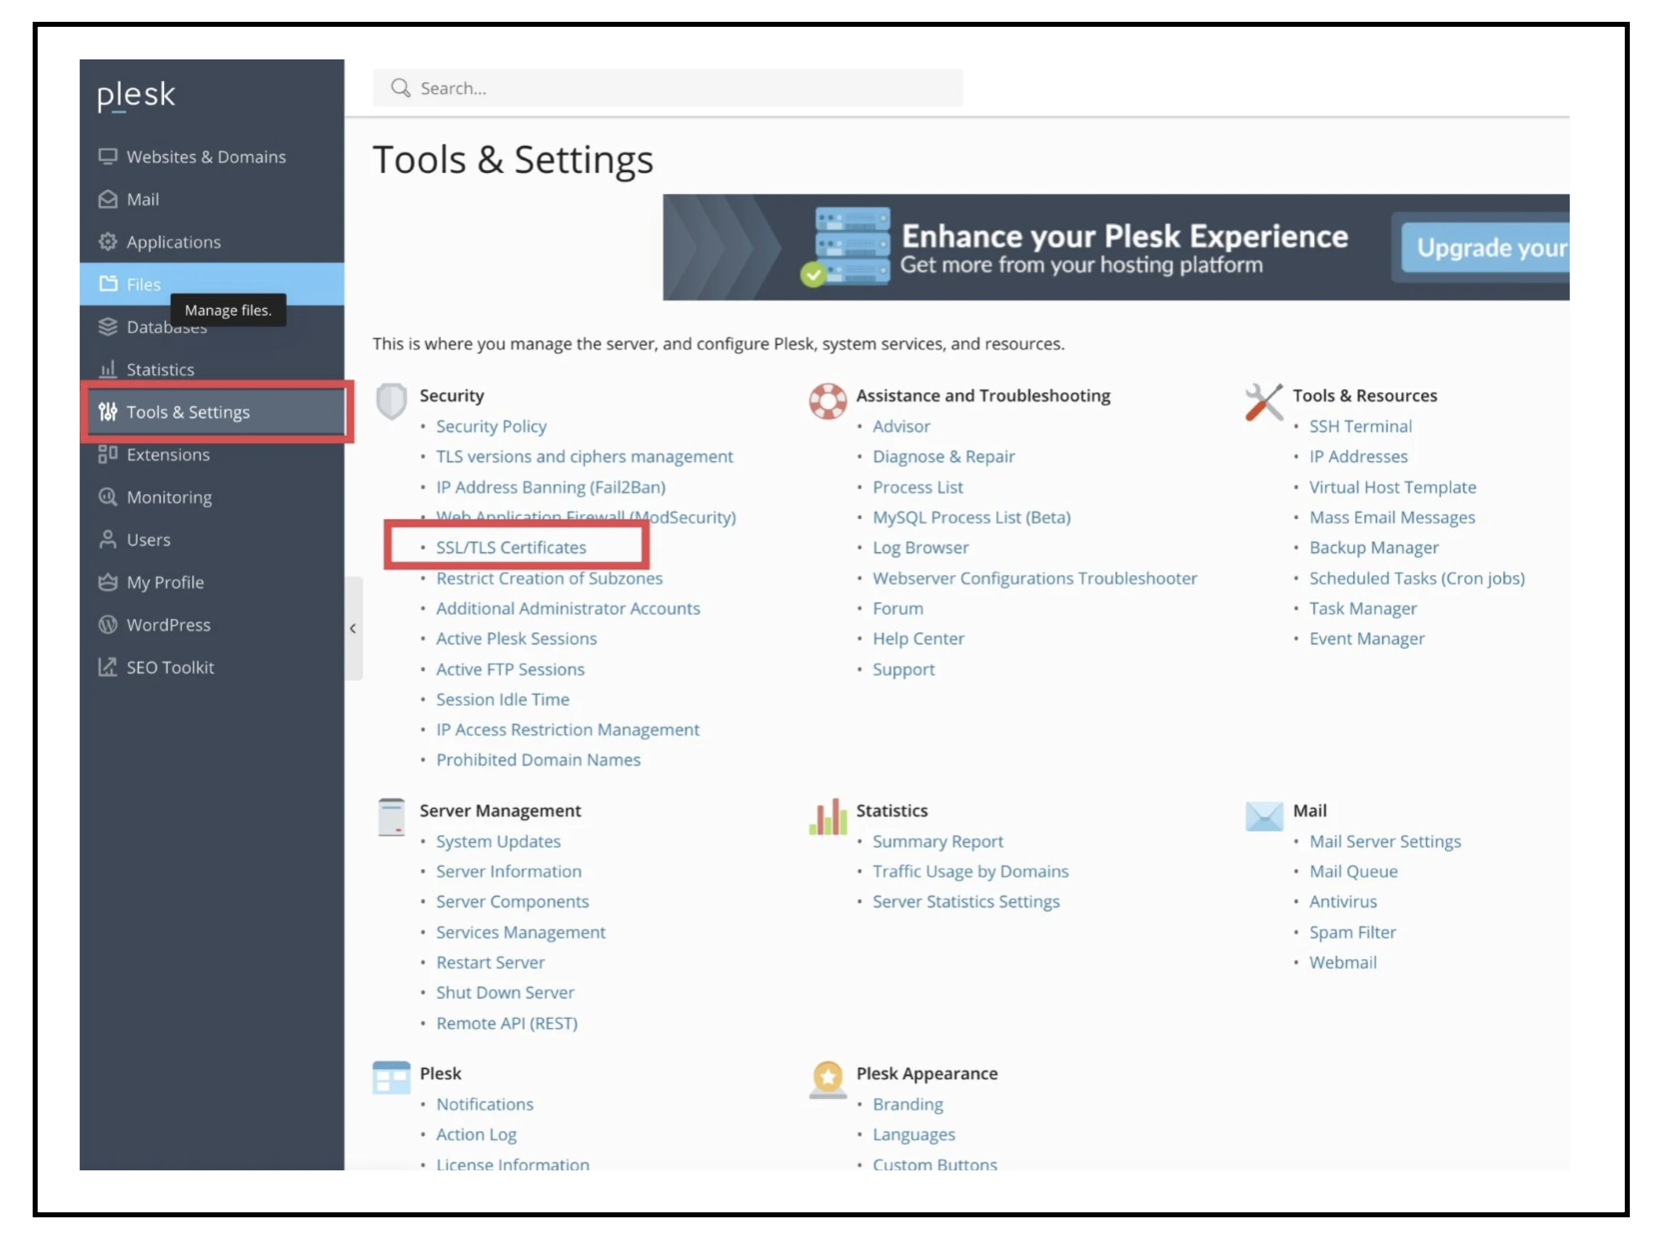The image size is (1662, 1242).
Task: Open IP Access Restriction Management
Action: [567, 729]
